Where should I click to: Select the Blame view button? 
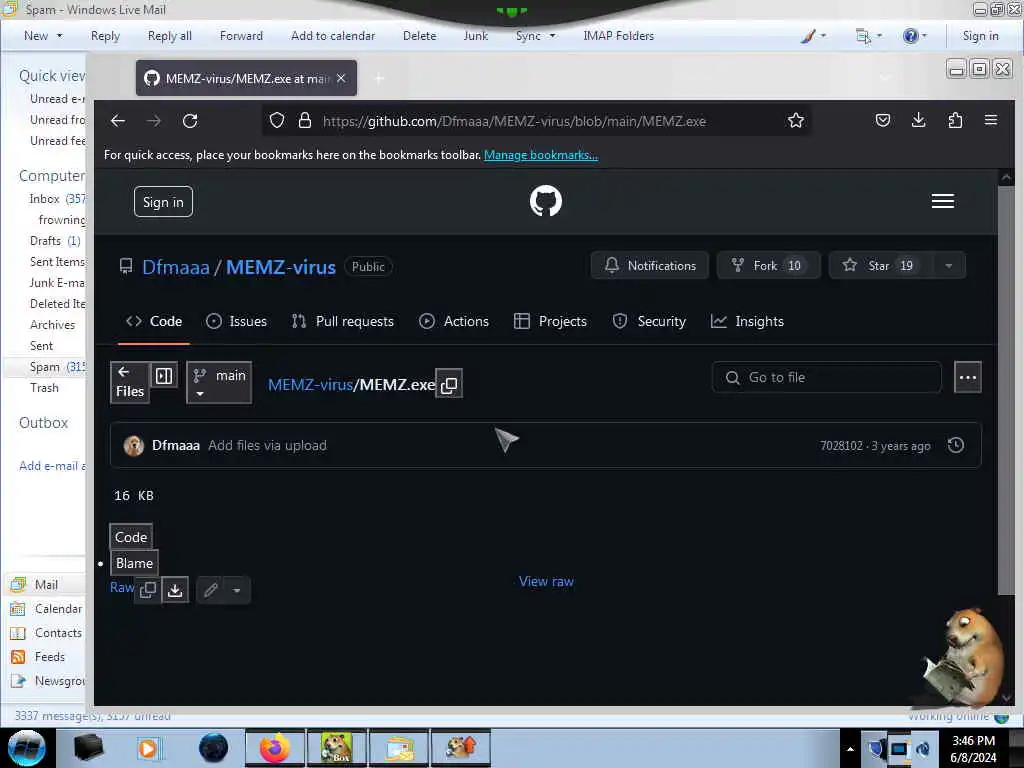click(x=134, y=563)
